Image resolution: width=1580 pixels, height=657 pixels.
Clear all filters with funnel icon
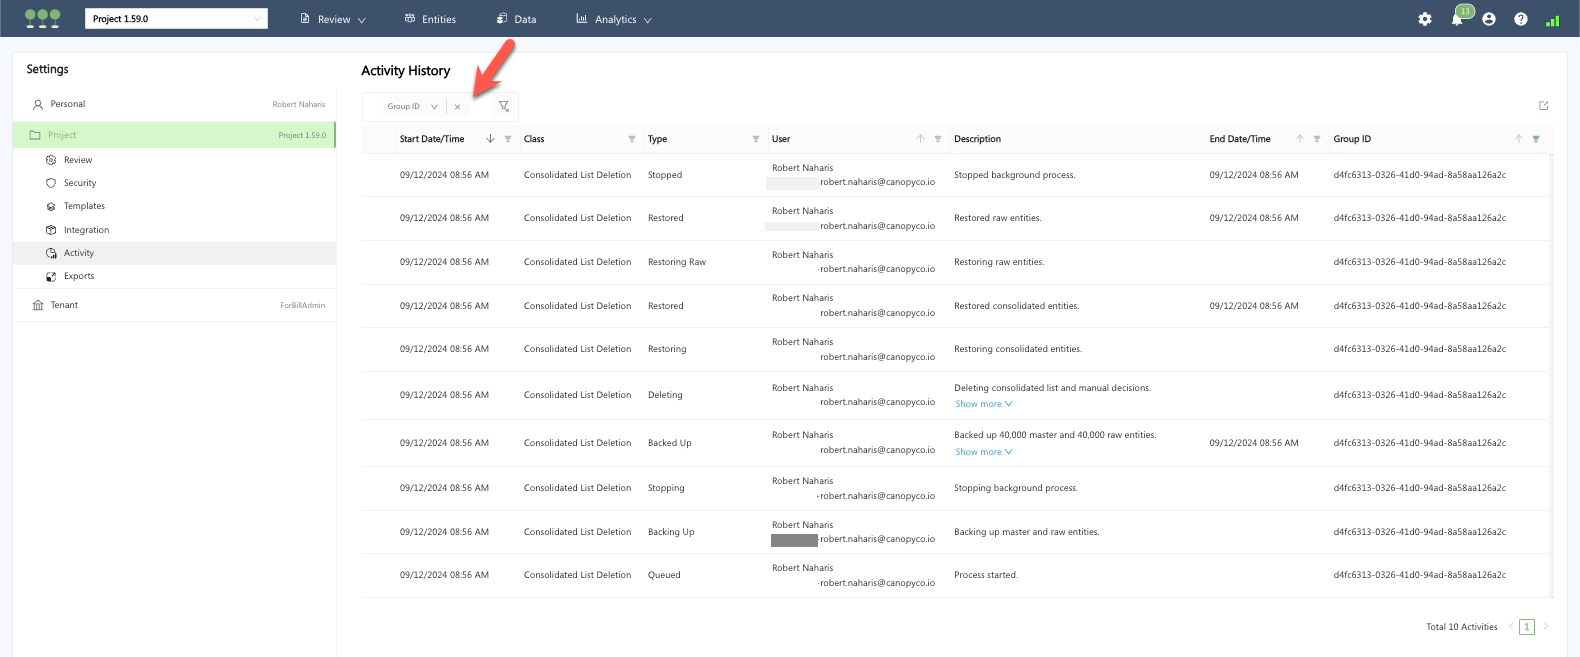tap(504, 106)
